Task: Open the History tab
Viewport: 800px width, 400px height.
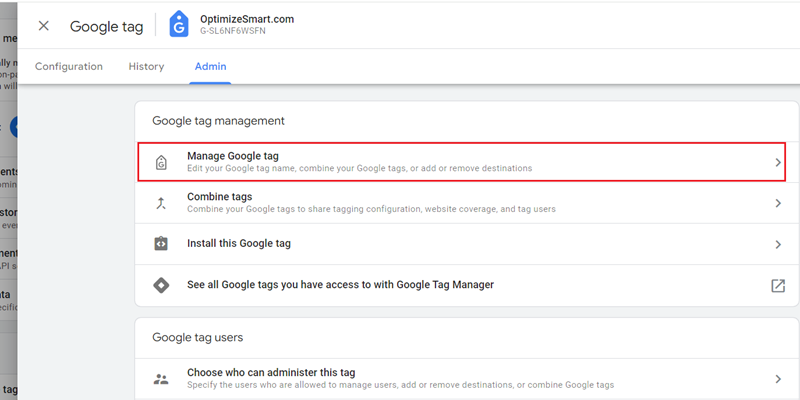Action: coord(146,66)
